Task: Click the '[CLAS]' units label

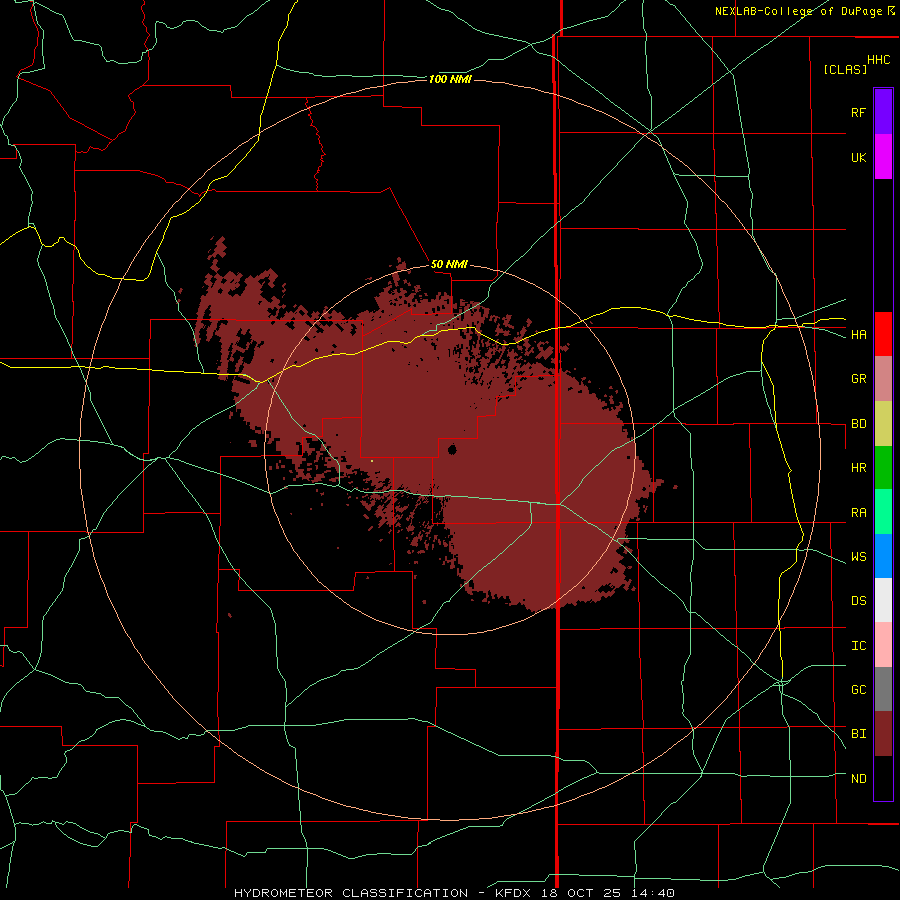Action: tap(845, 69)
